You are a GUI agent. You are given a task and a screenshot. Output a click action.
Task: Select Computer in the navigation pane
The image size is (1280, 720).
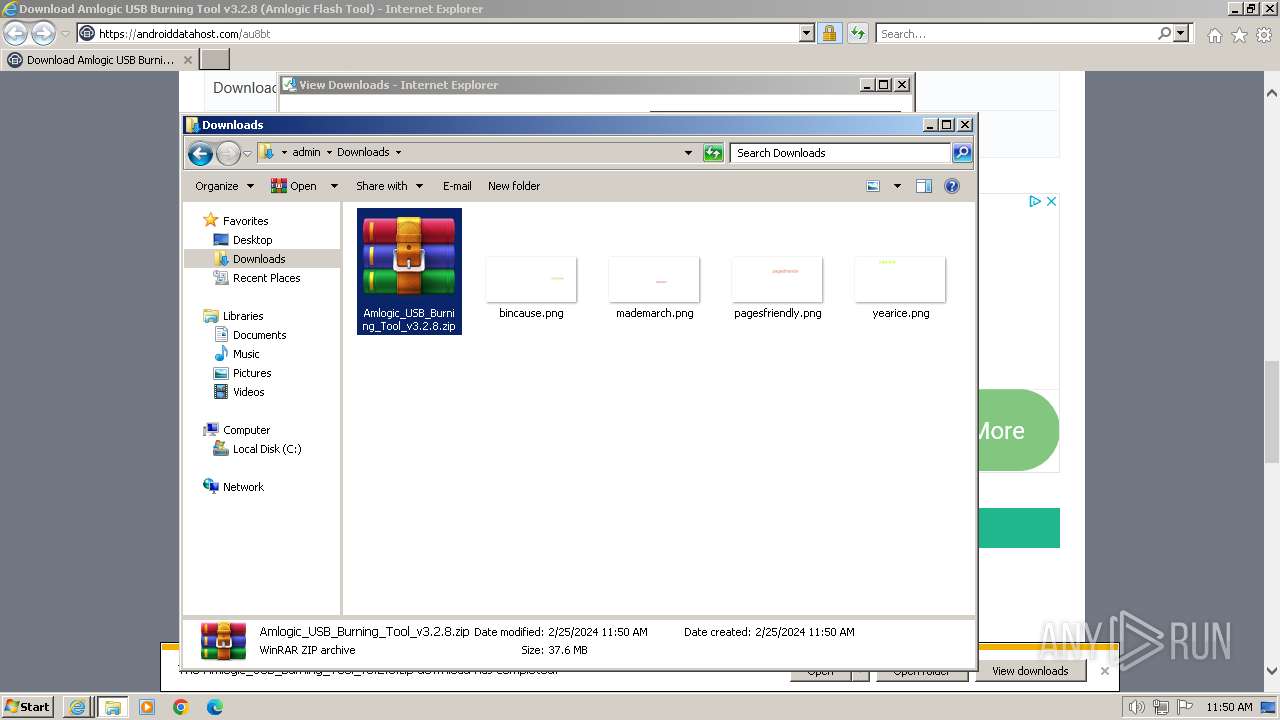[246, 430]
